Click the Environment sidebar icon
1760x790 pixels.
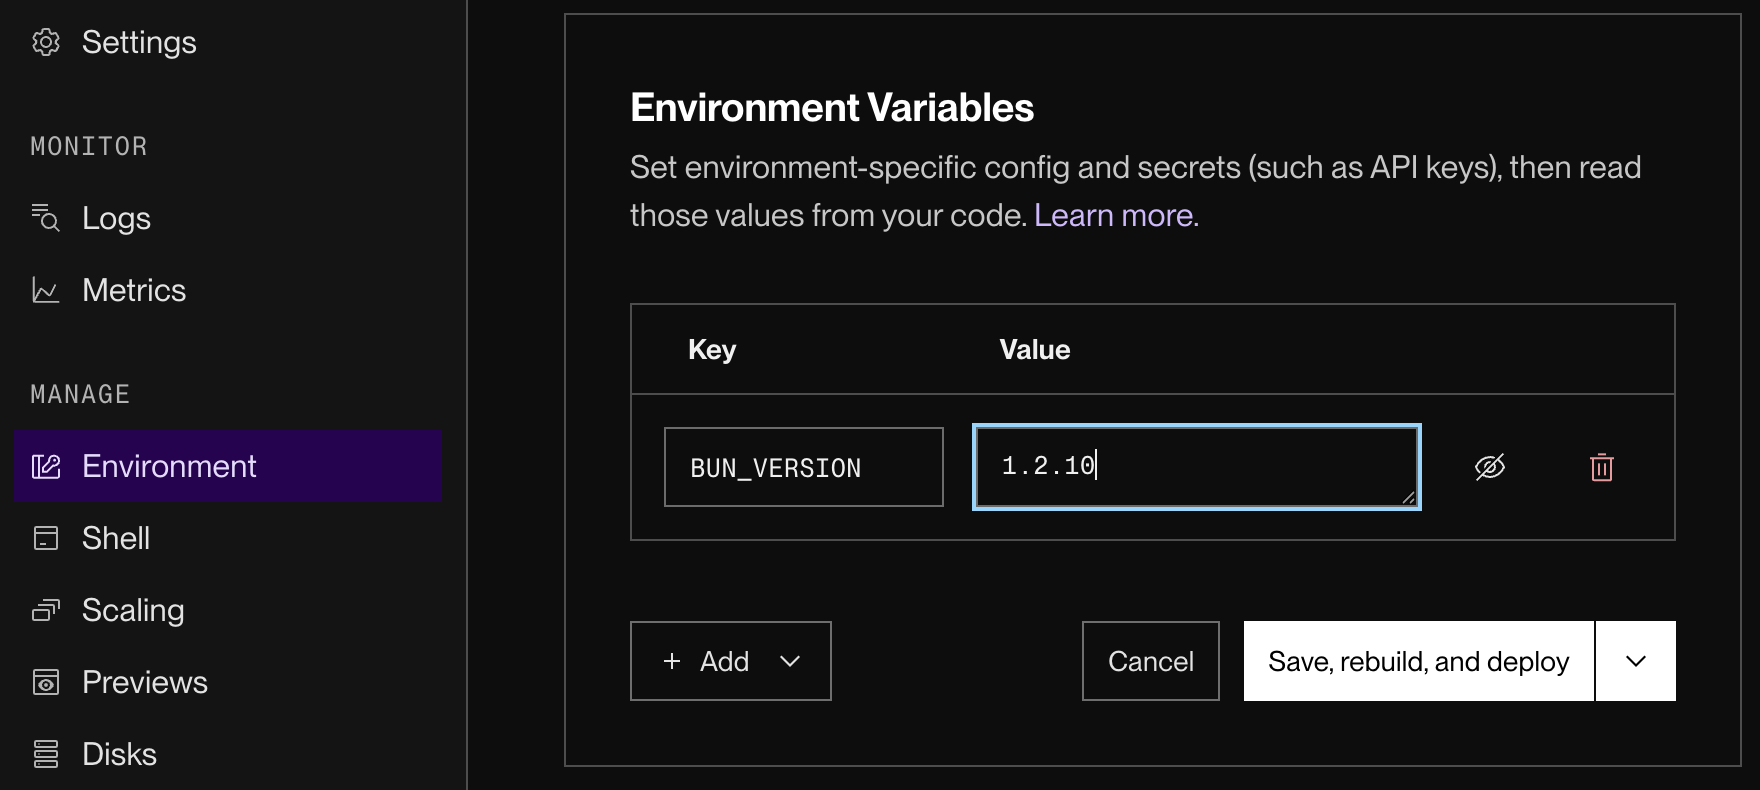point(44,465)
